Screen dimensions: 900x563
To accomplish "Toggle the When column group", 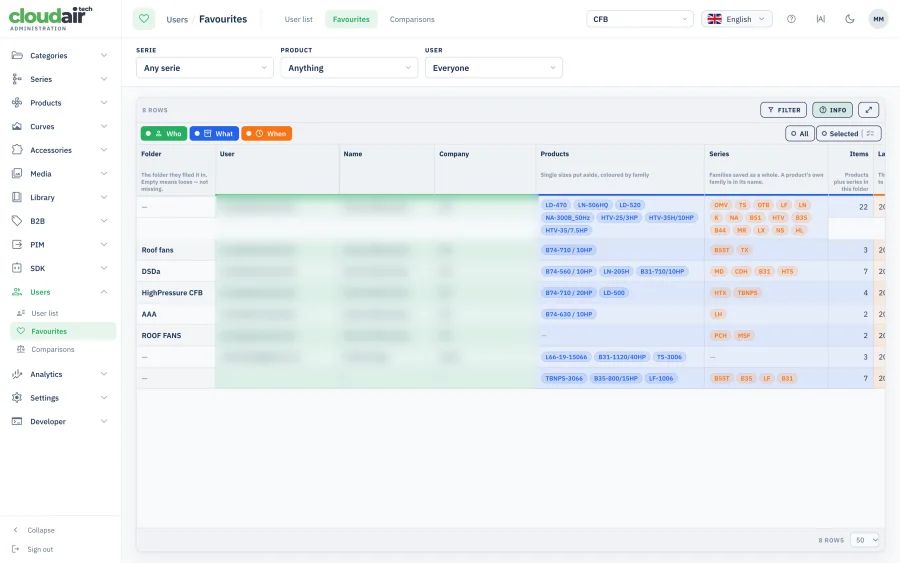I will [267, 134].
